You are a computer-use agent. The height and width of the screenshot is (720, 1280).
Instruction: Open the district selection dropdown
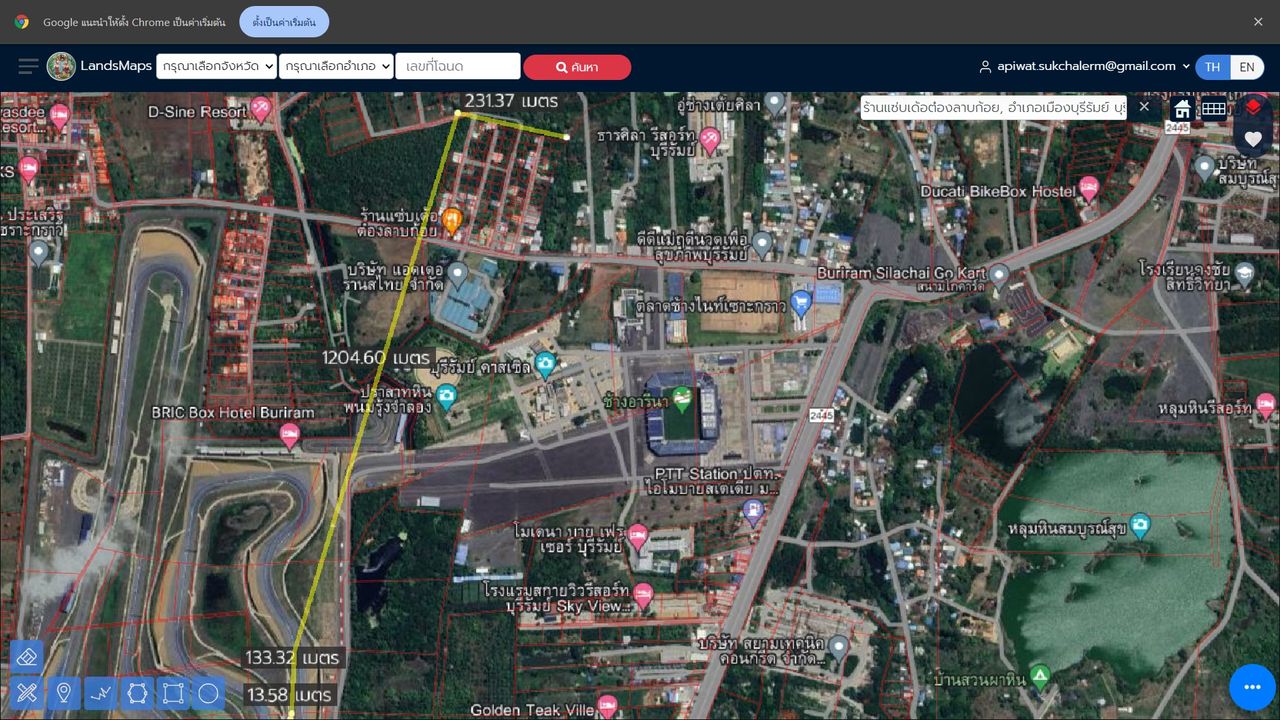pos(336,66)
